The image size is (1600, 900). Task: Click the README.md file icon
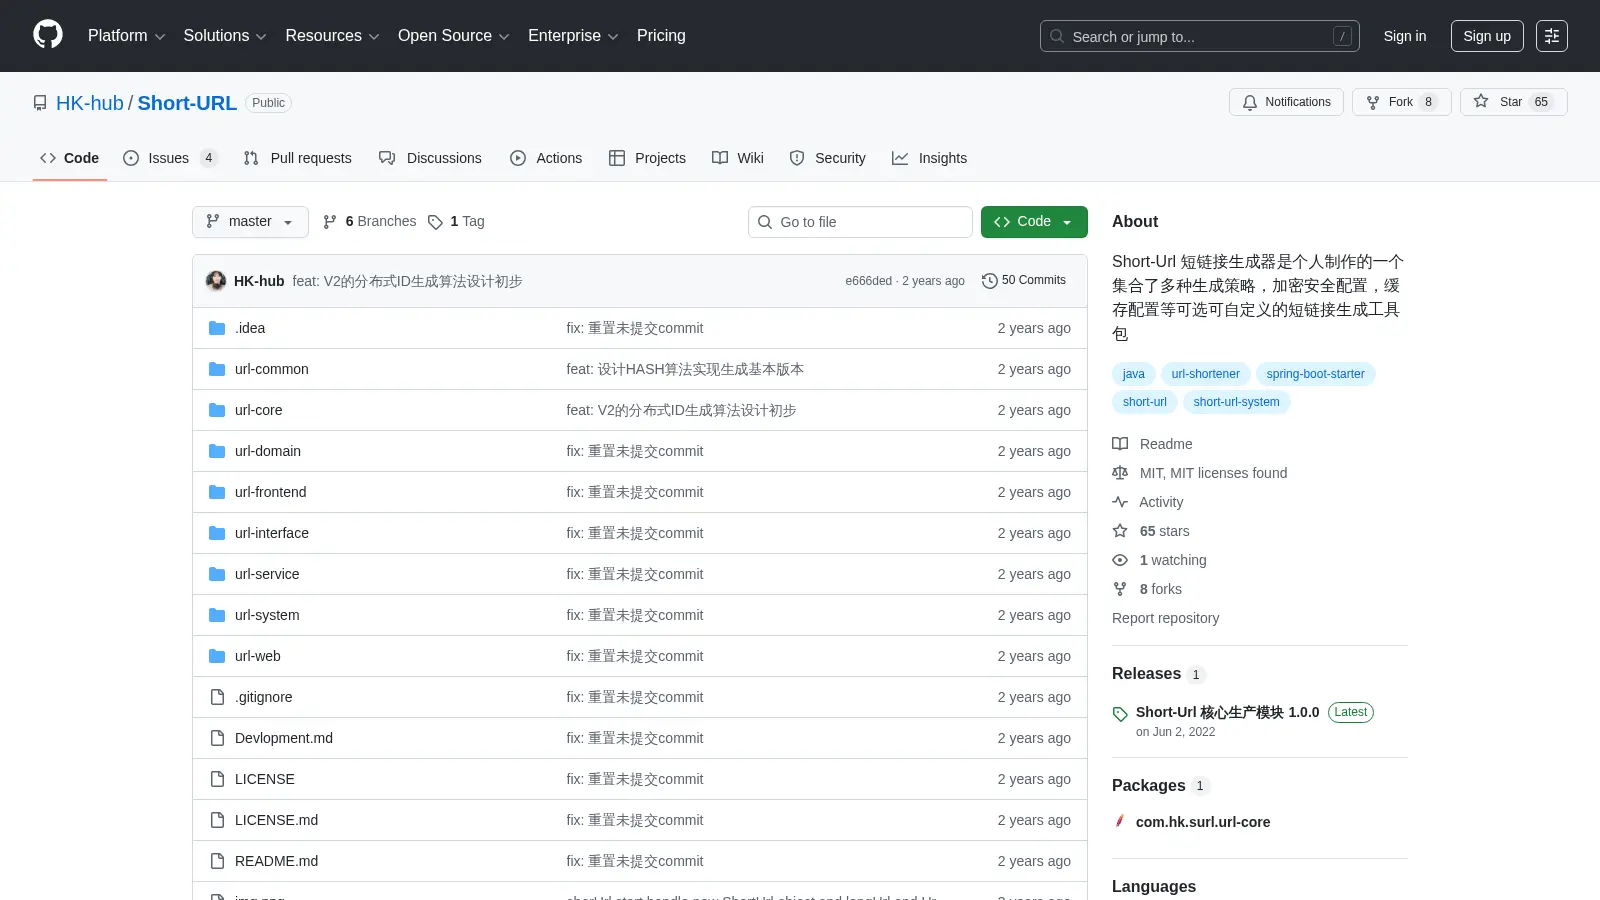pos(217,861)
